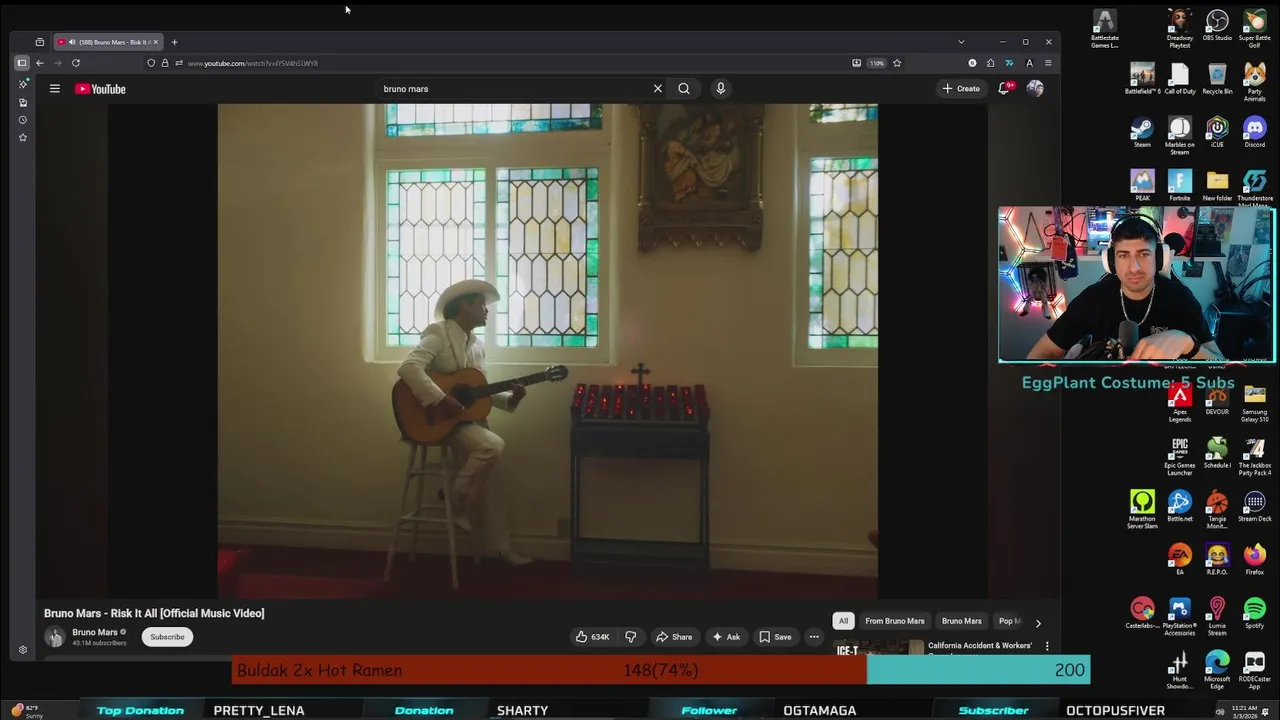
Task: Reload the page in the browser
Action: coord(76,63)
